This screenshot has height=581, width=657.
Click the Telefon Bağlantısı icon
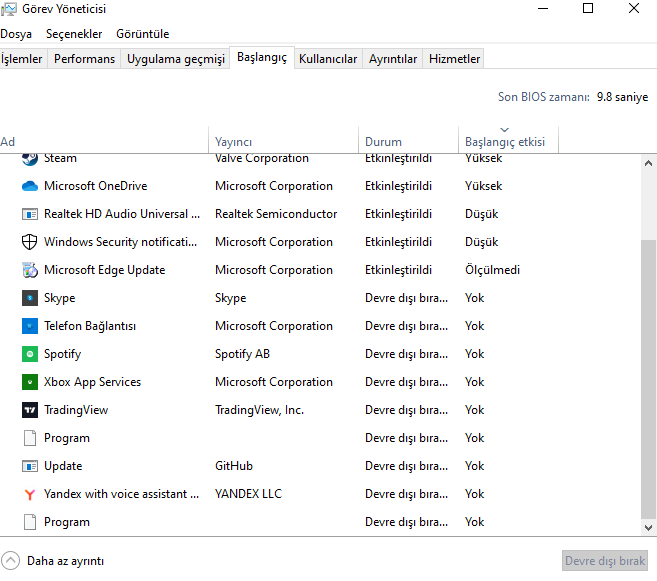(x=29, y=326)
